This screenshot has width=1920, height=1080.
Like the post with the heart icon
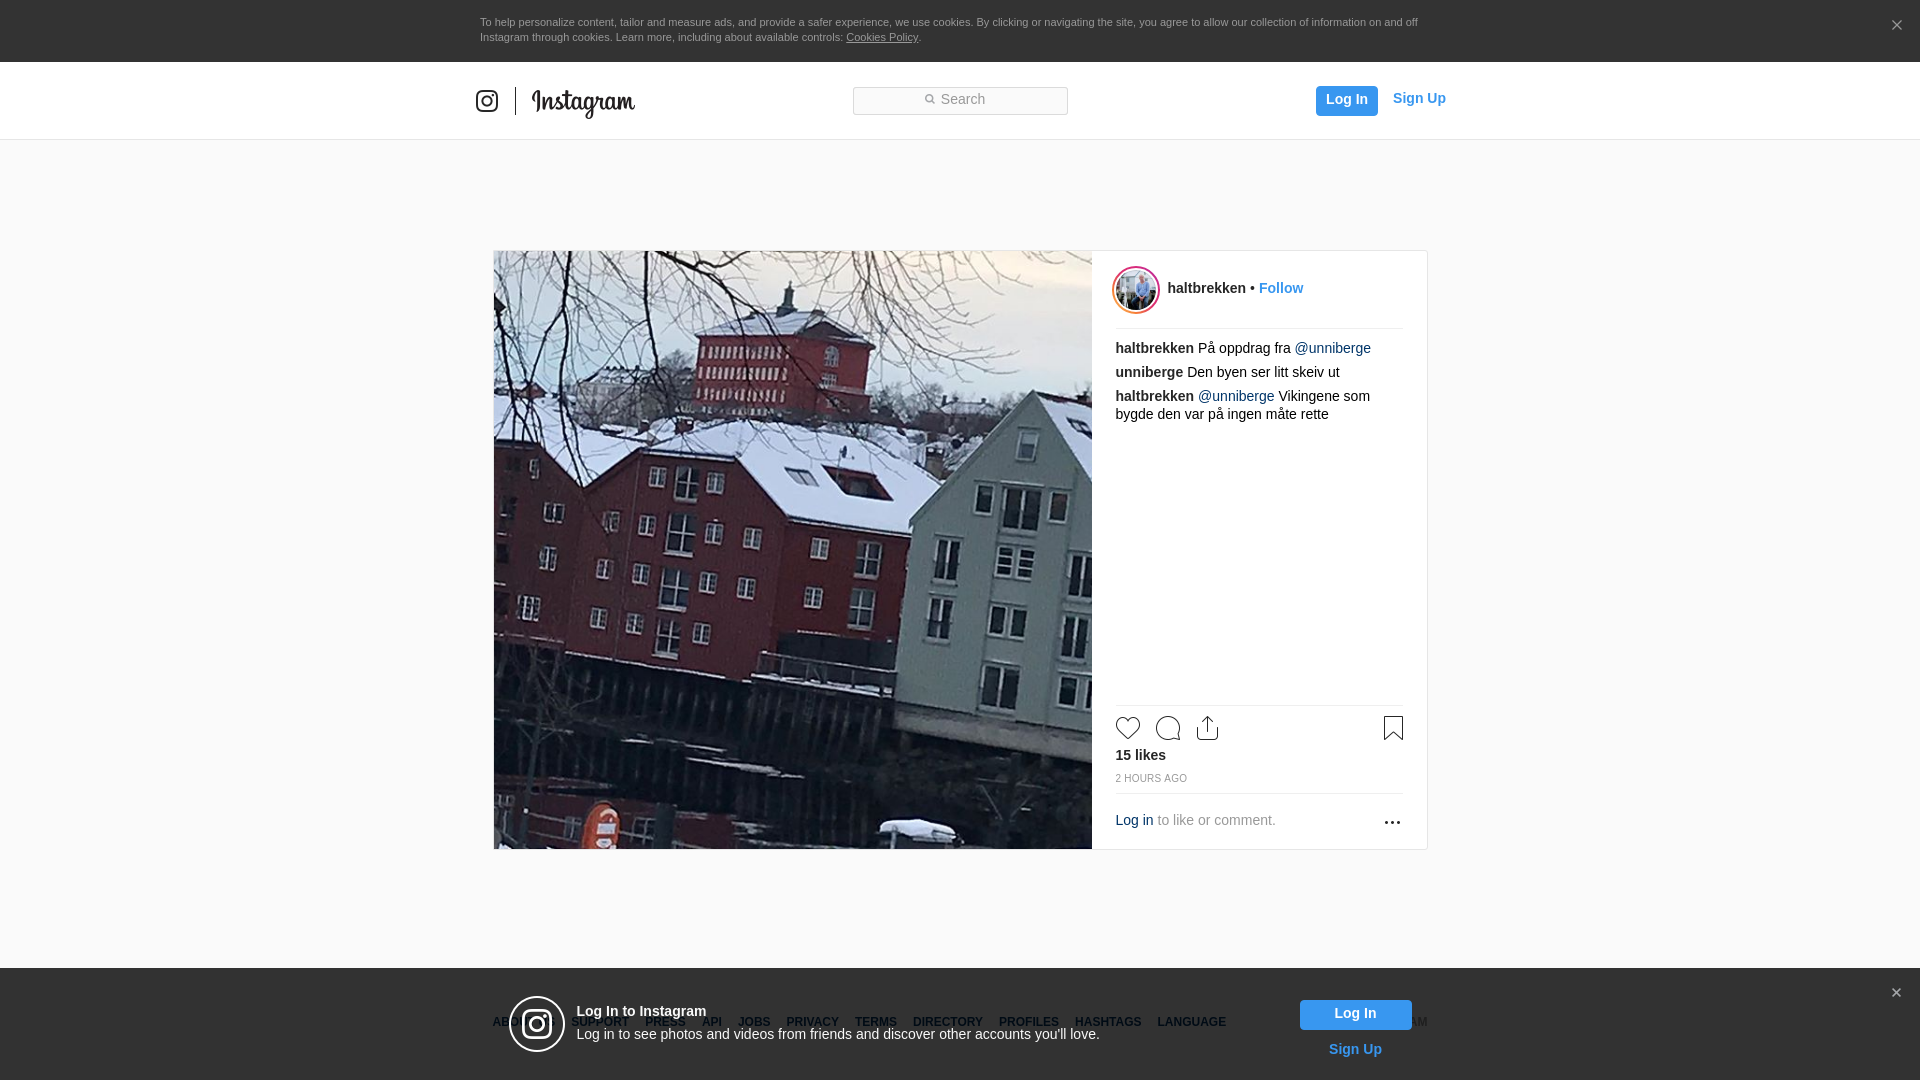pyautogui.click(x=1128, y=728)
